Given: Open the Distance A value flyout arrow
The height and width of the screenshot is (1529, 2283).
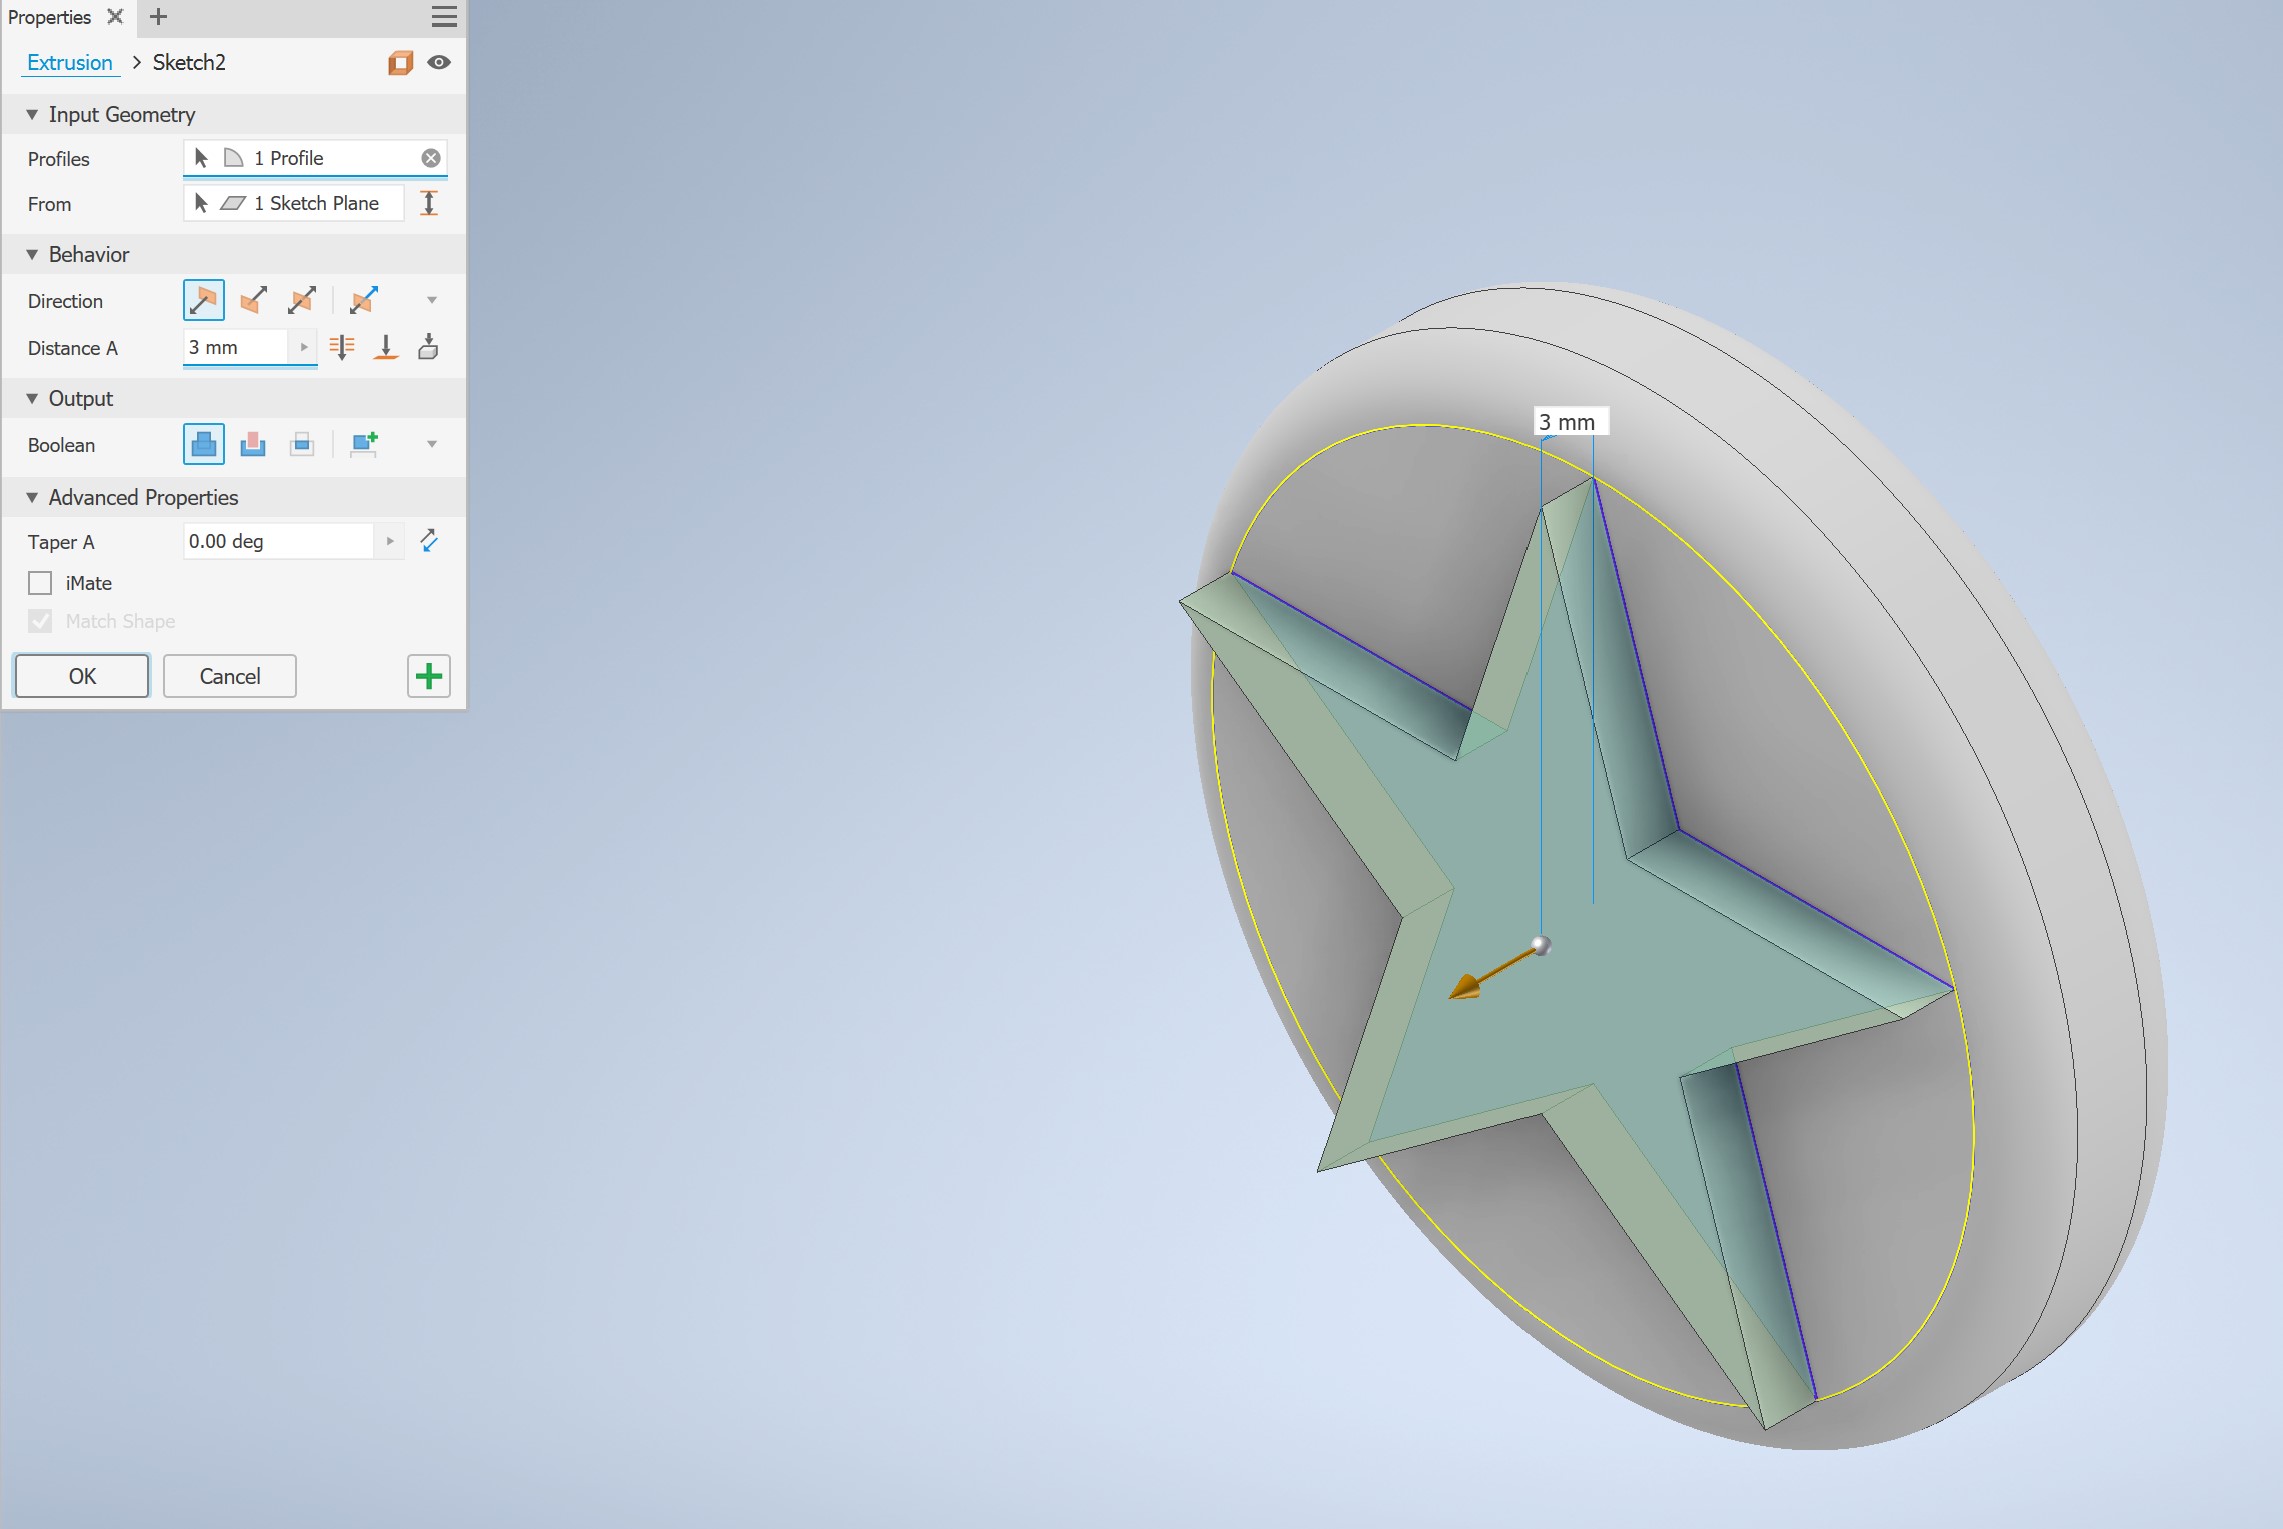Looking at the screenshot, I should tap(304, 347).
